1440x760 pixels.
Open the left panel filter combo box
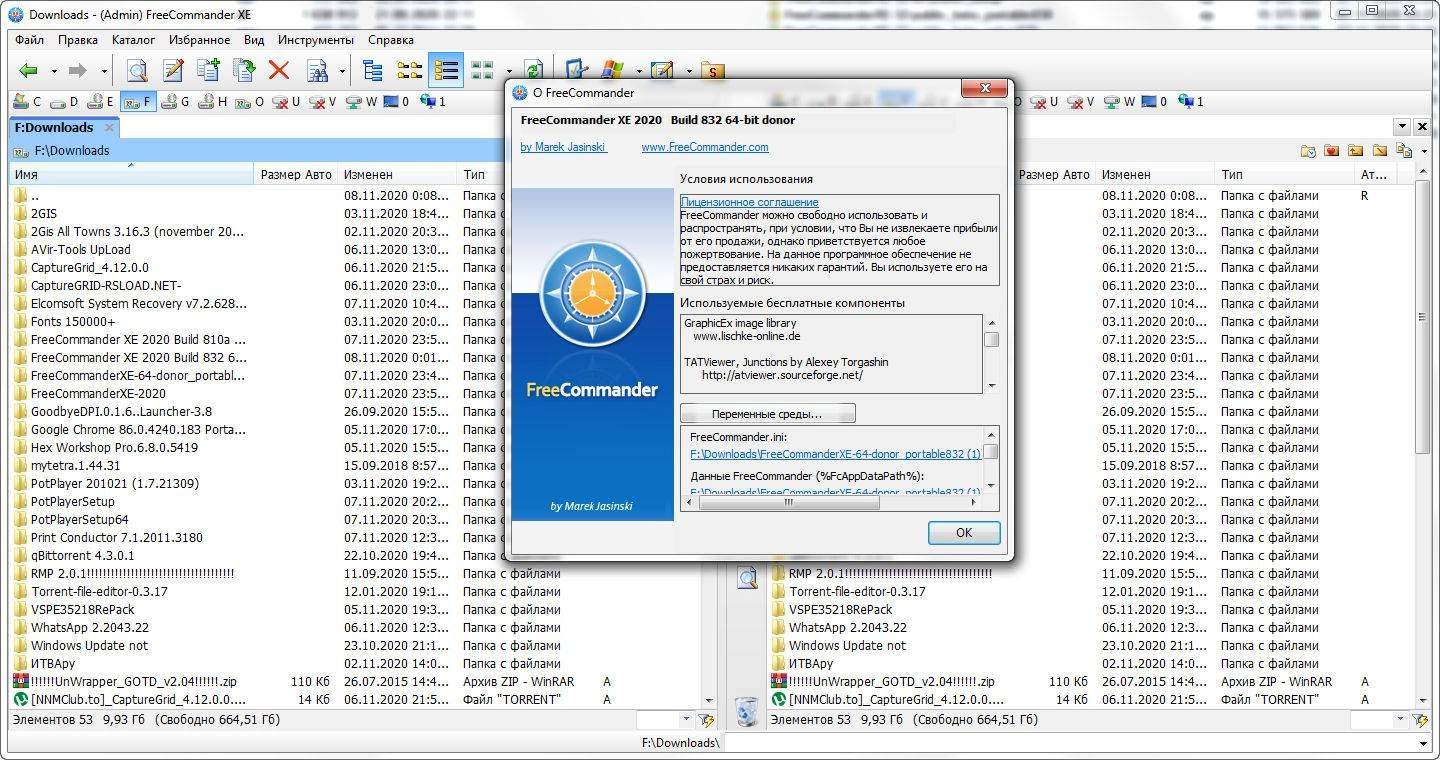(x=665, y=720)
